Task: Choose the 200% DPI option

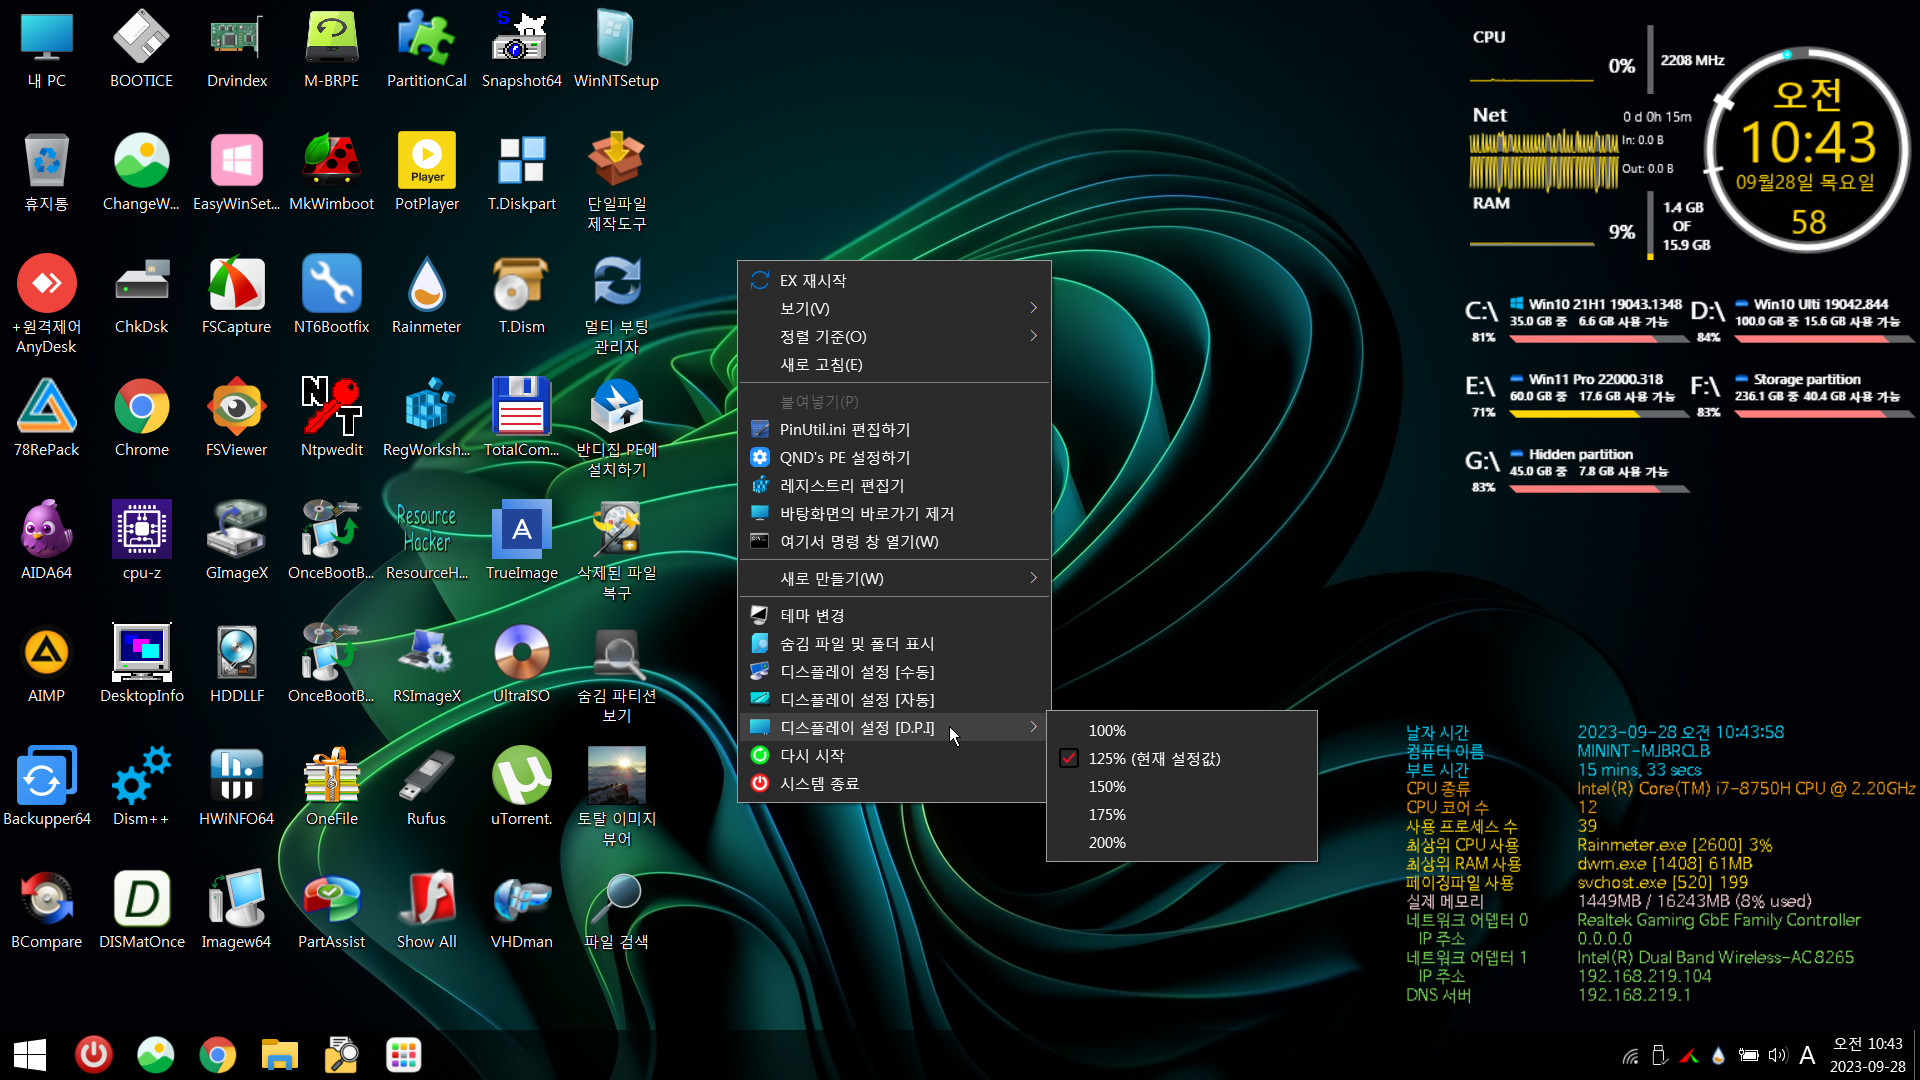Action: pos(1181,843)
